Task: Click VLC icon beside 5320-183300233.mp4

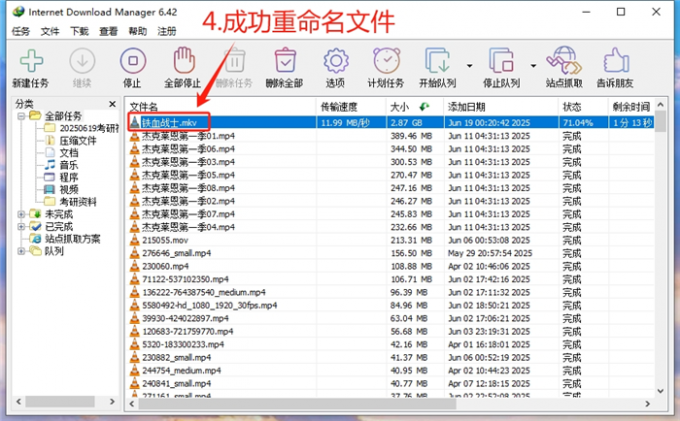Action: point(134,344)
